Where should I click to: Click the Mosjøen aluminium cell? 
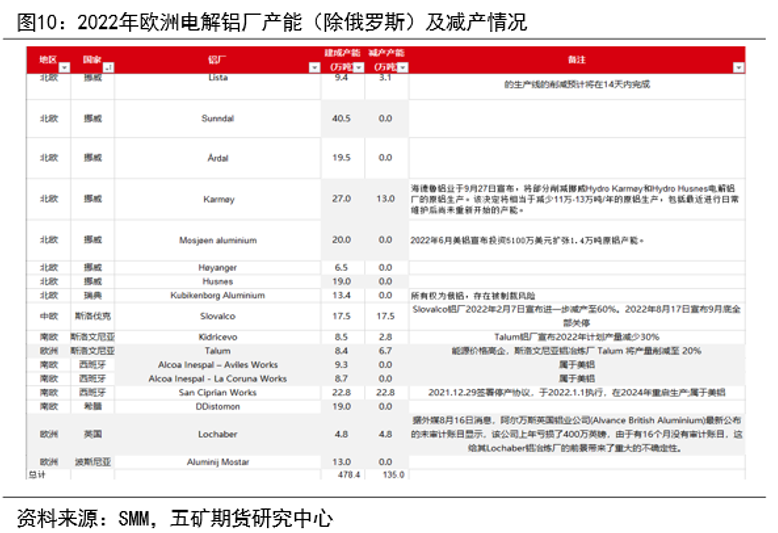click(218, 240)
